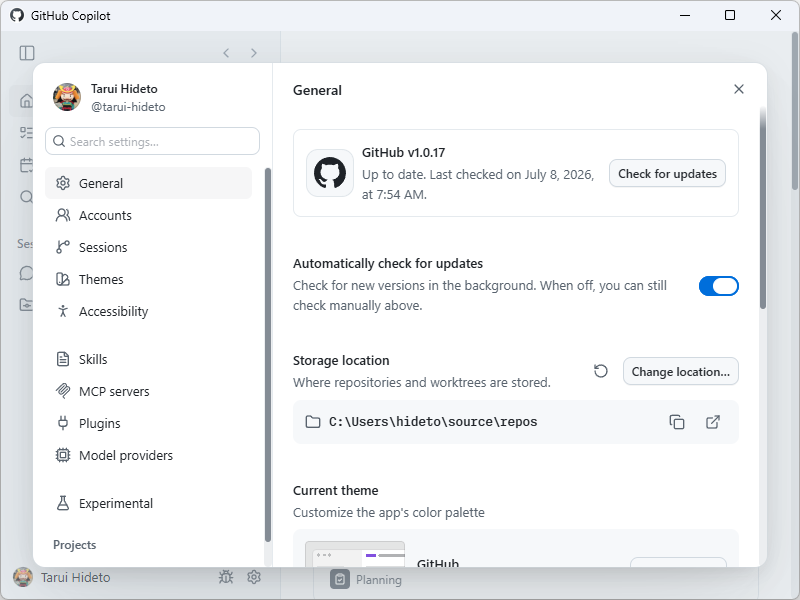Click the folder icon beside repos path
The height and width of the screenshot is (600, 800).
[x=313, y=422]
